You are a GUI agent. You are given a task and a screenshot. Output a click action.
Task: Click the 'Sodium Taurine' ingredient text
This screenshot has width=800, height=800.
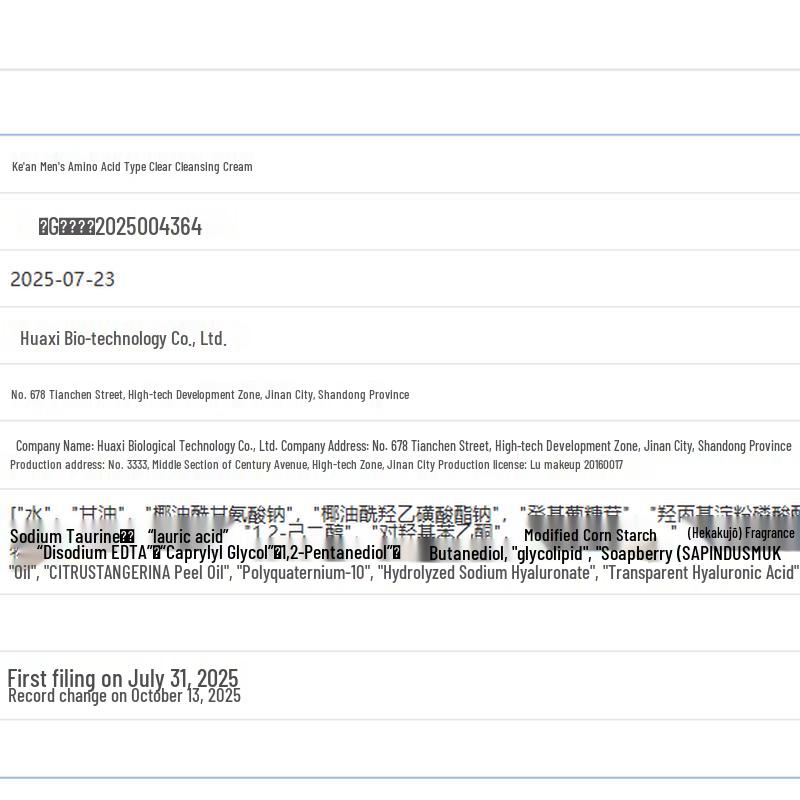(x=65, y=537)
